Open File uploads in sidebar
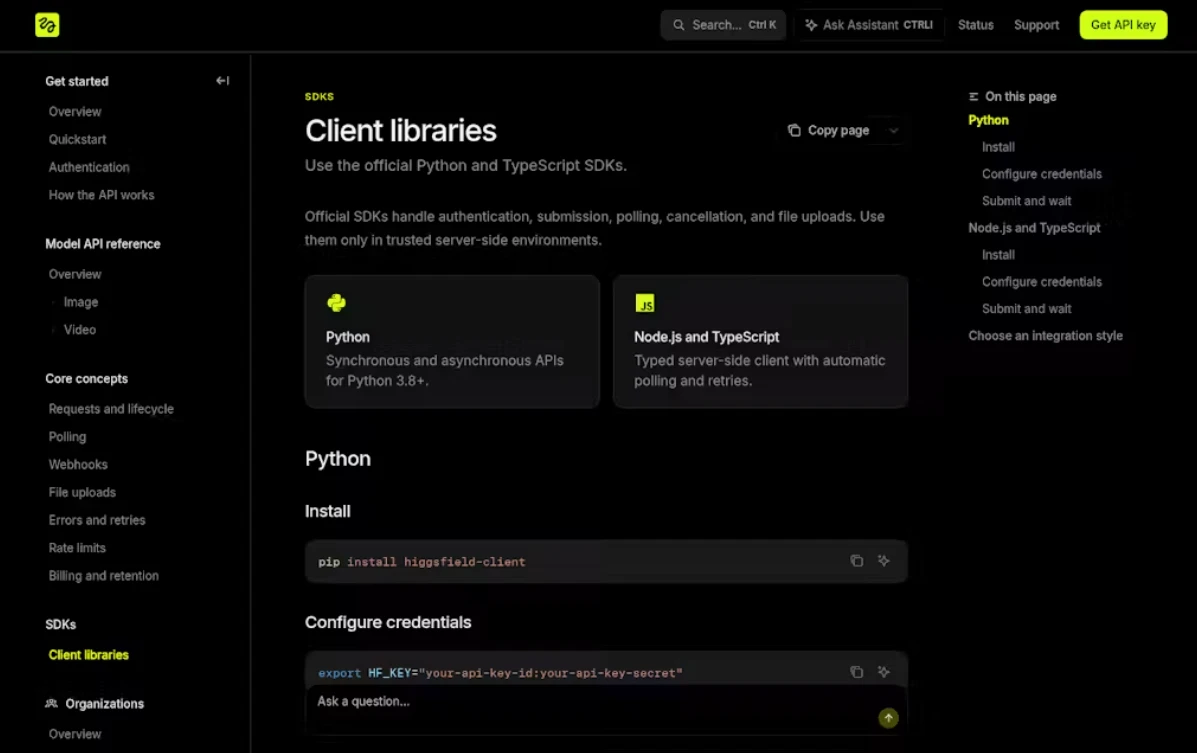Viewport: 1197px width, 753px height. coord(82,493)
